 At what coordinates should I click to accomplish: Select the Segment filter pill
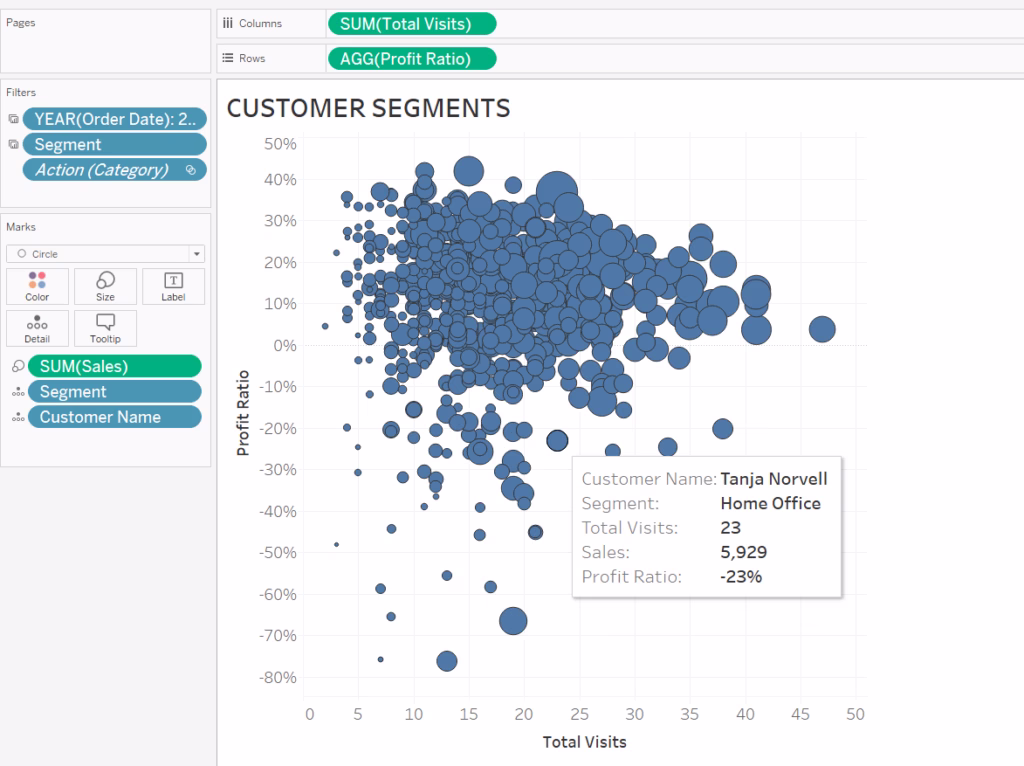114,145
